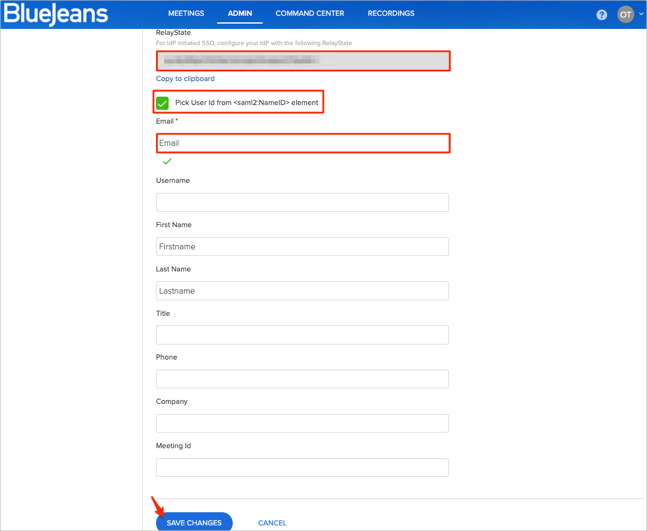Toggle Pick User Id from NameID checkbox
The width and height of the screenshot is (647, 531).
click(163, 103)
